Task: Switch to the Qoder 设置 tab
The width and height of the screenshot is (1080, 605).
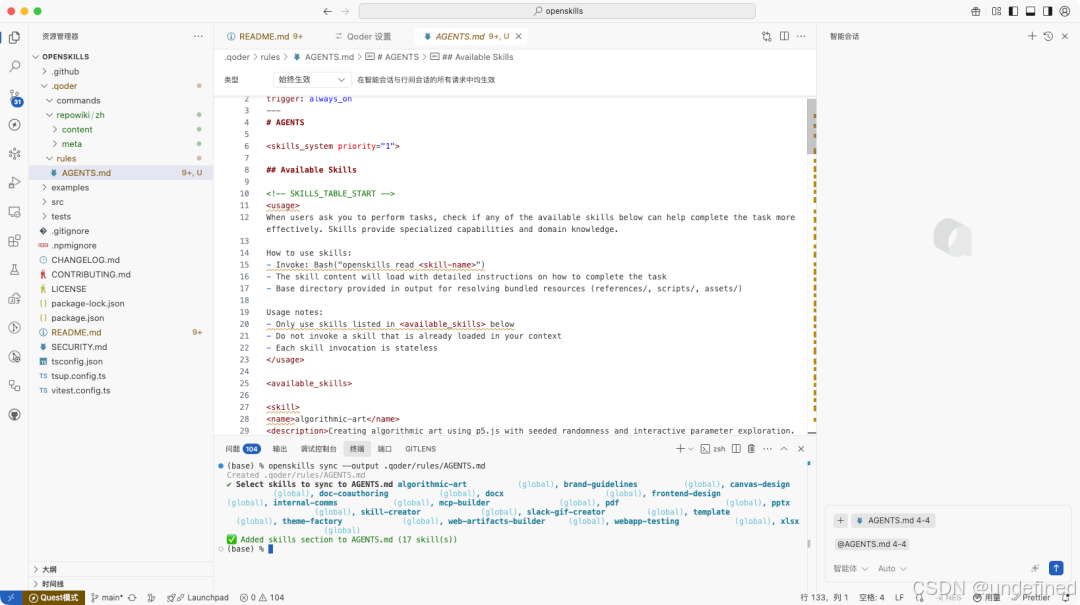Action: coord(363,37)
